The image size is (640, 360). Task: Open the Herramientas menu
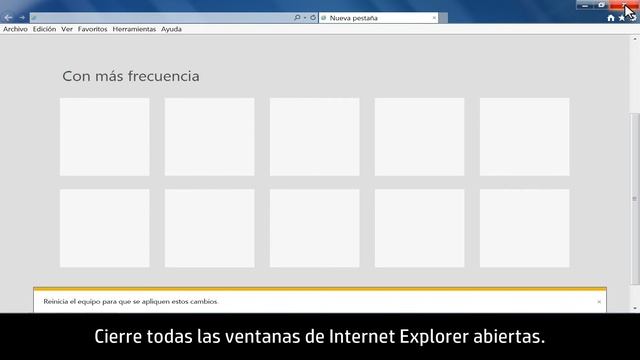click(x=134, y=29)
